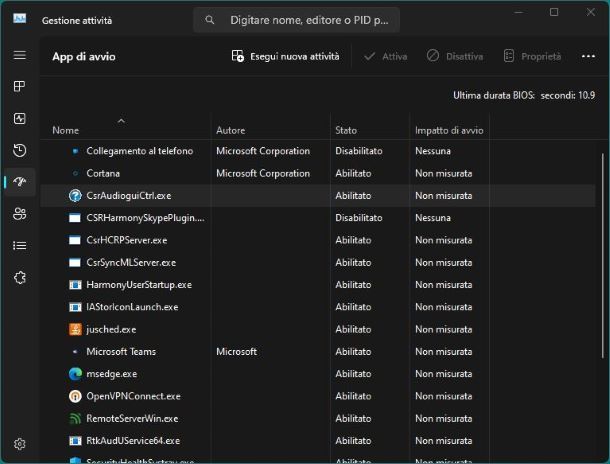Select RemoteServerWin.exe entry name
This screenshot has width=610, height=464.
click(132, 418)
